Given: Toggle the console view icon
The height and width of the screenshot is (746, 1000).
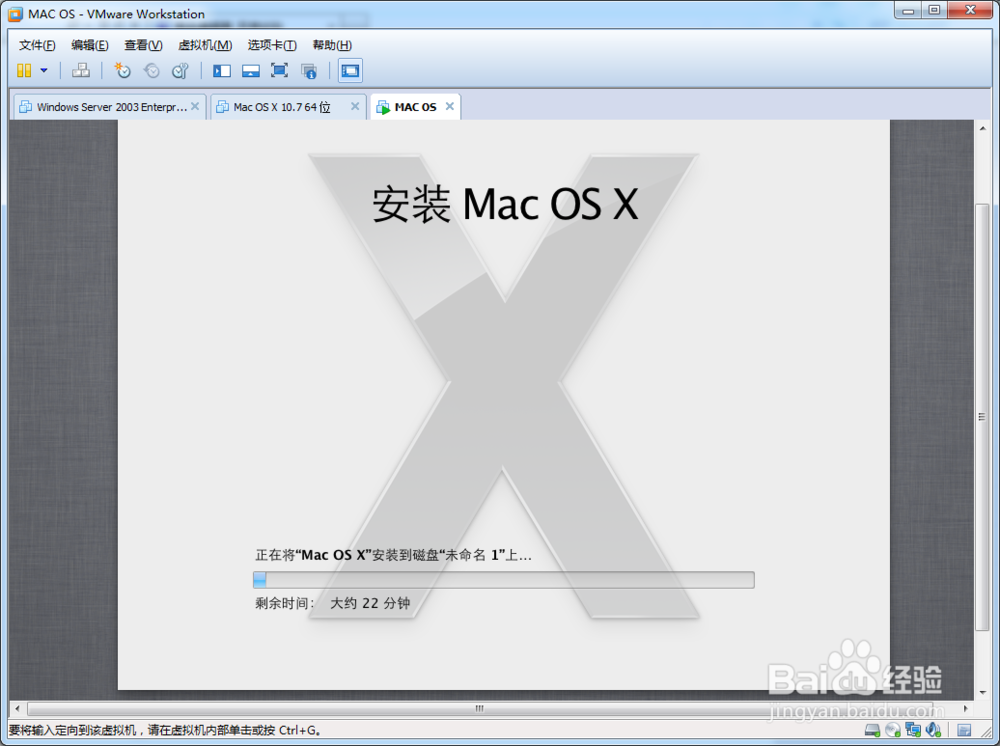Looking at the screenshot, I should pos(350,70).
